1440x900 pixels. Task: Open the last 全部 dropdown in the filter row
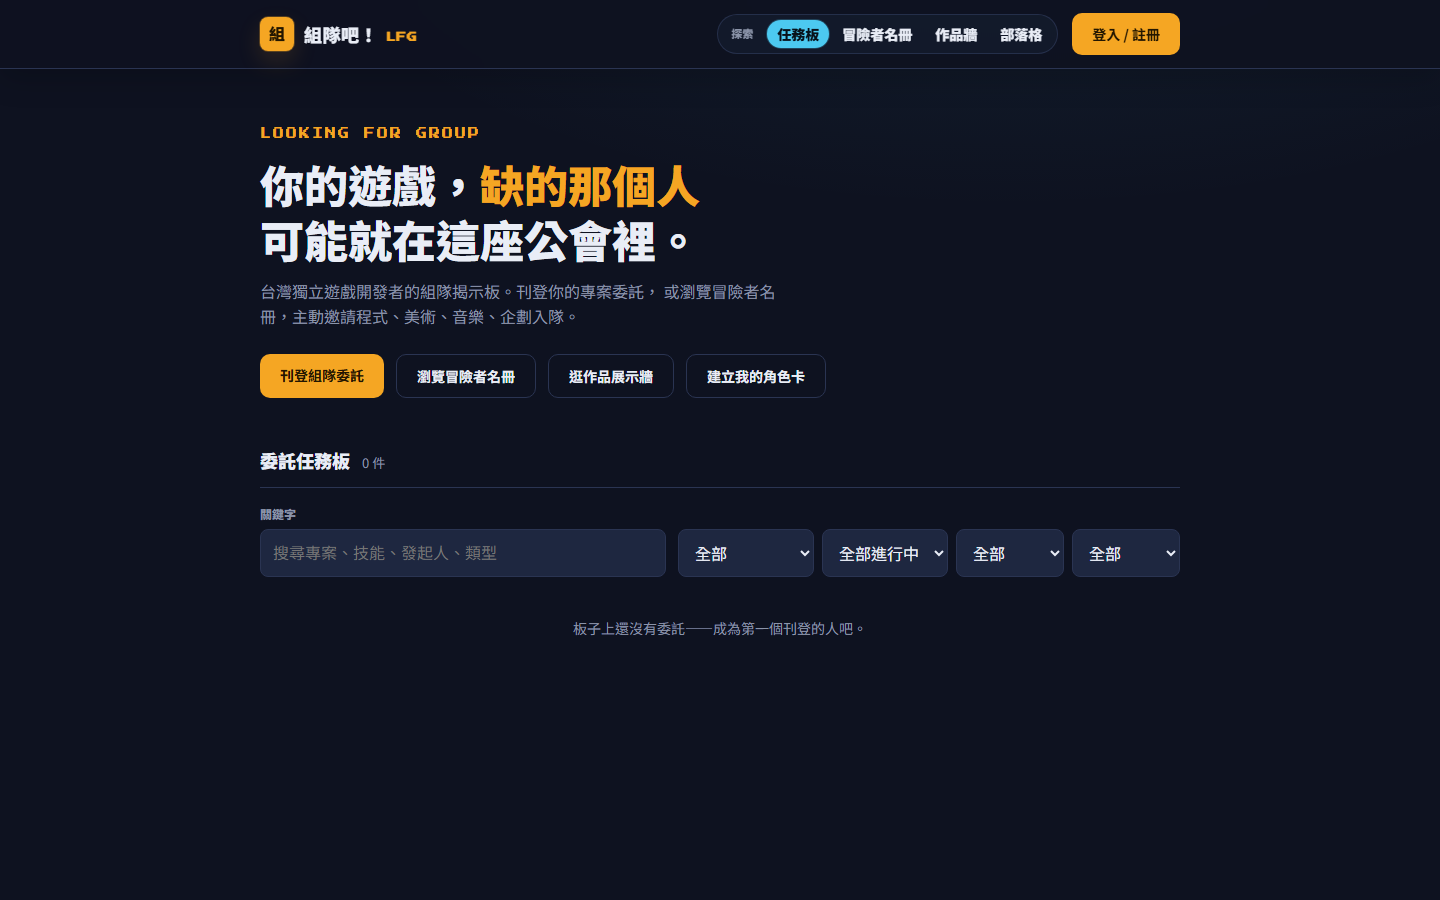click(1126, 553)
